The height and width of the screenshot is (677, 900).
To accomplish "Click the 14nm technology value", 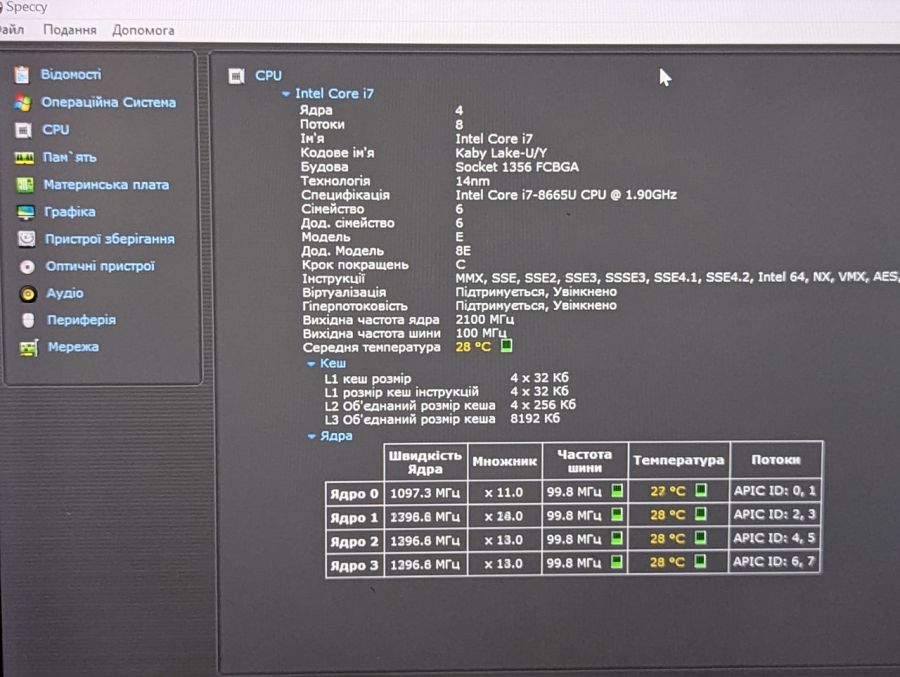I will click(472, 181).
